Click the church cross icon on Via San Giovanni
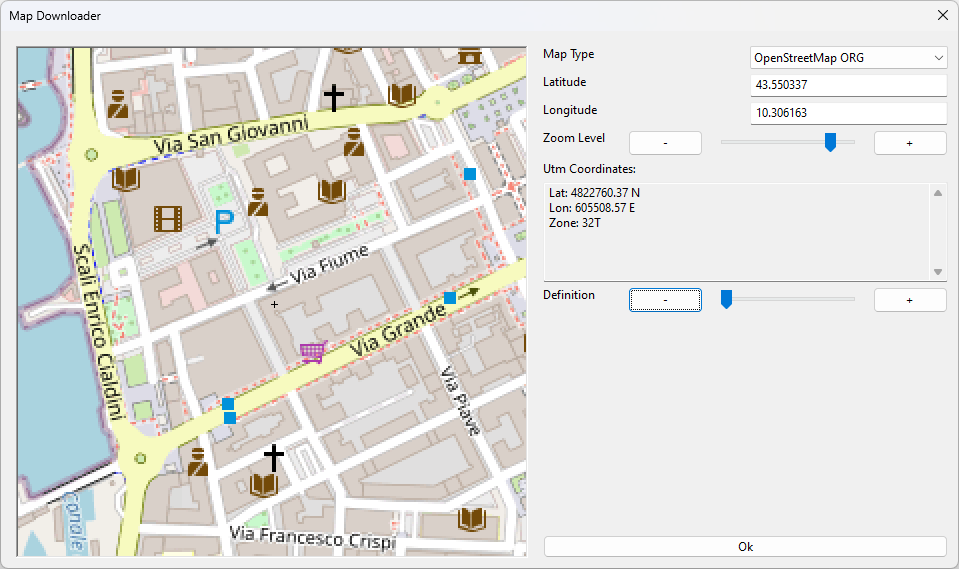This screenshot has height=569, width=959. coord(333,98)
